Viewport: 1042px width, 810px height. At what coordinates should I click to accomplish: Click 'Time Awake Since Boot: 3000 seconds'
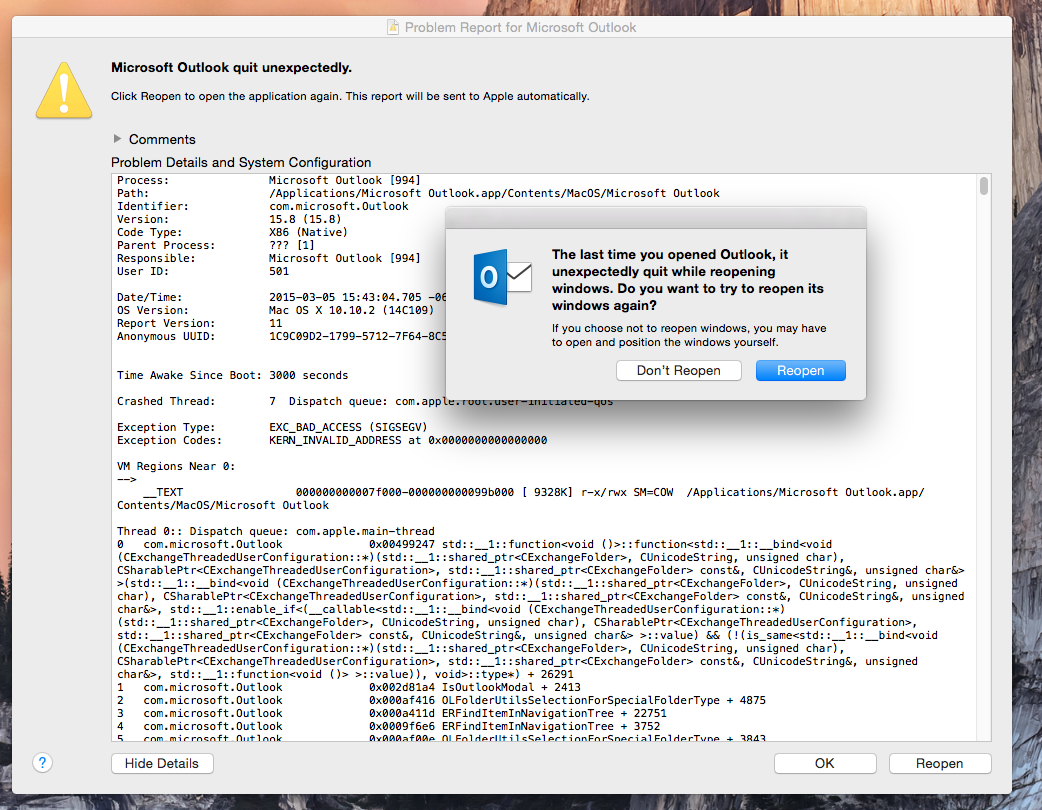click(233, 375)
